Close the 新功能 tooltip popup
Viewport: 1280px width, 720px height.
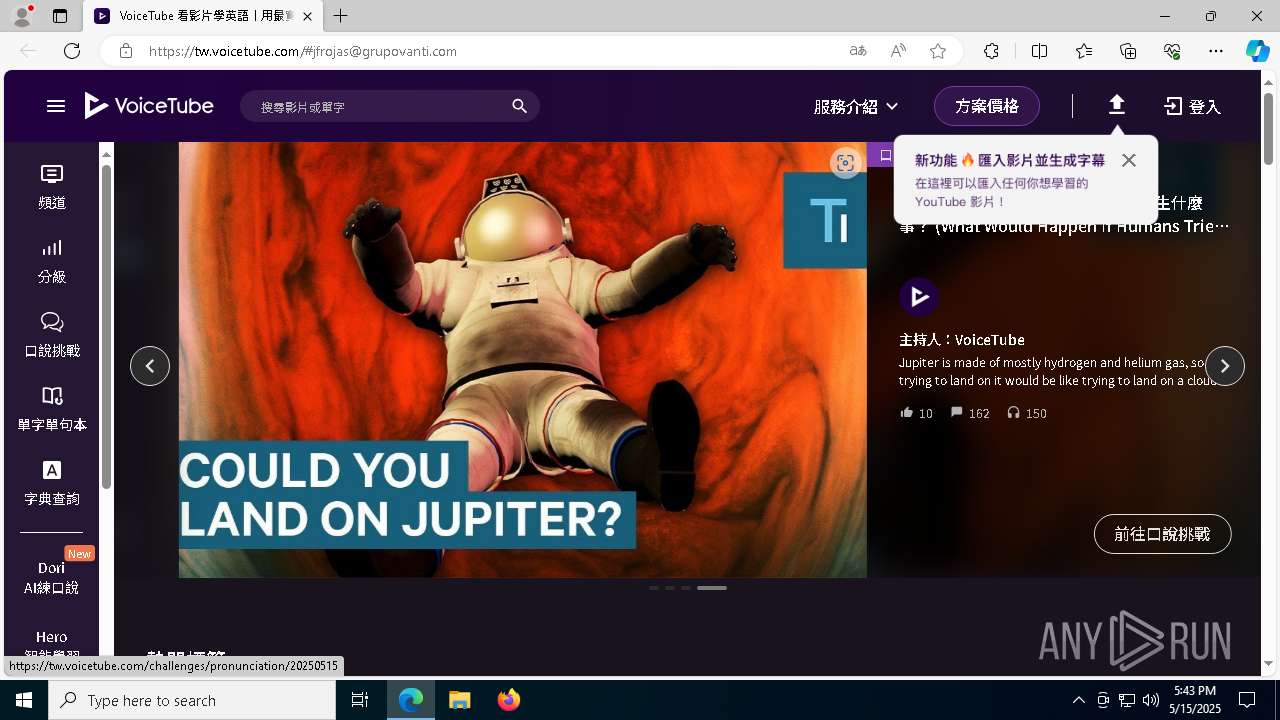[x=1129, y=160]
